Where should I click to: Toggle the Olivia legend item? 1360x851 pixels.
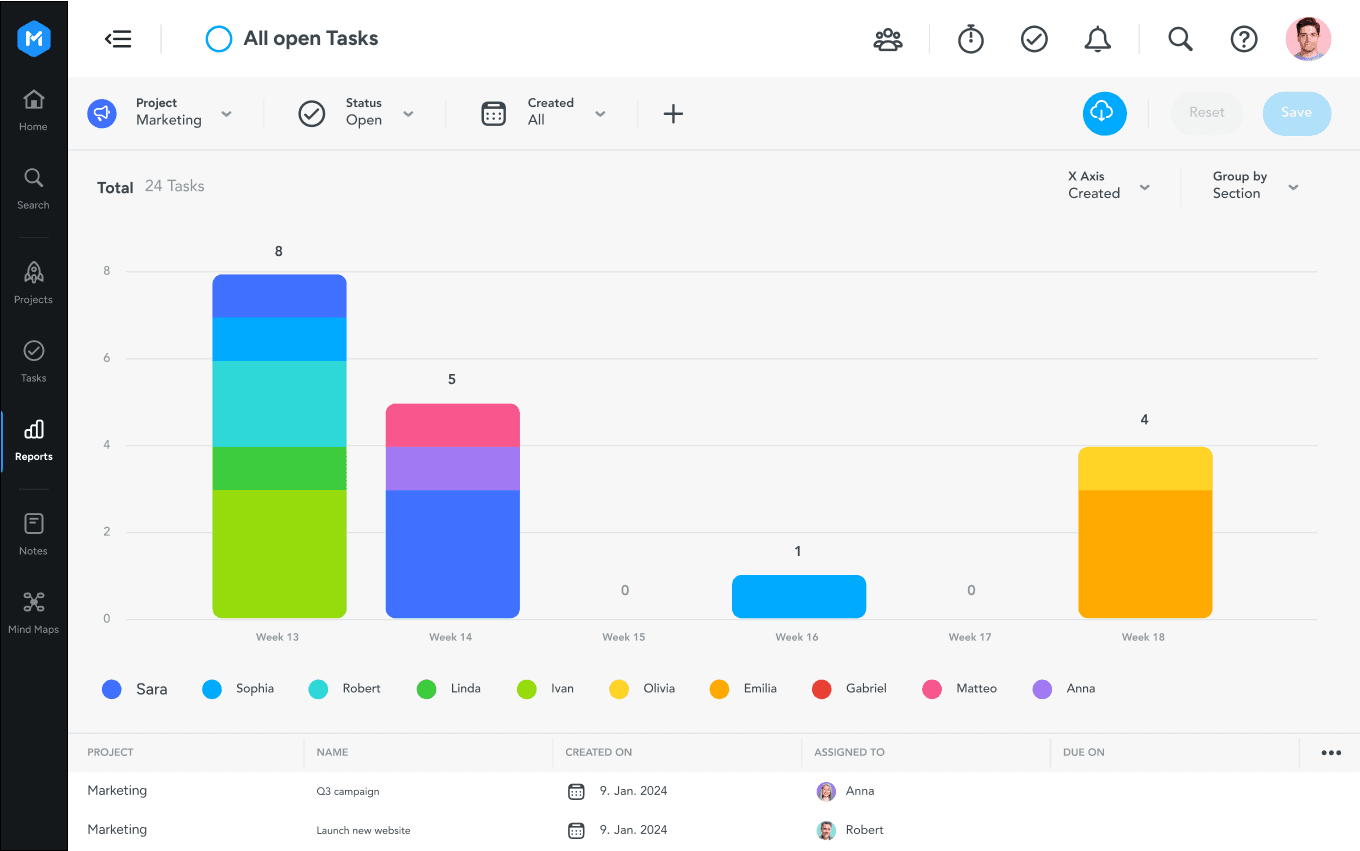(x=642, y=689)
